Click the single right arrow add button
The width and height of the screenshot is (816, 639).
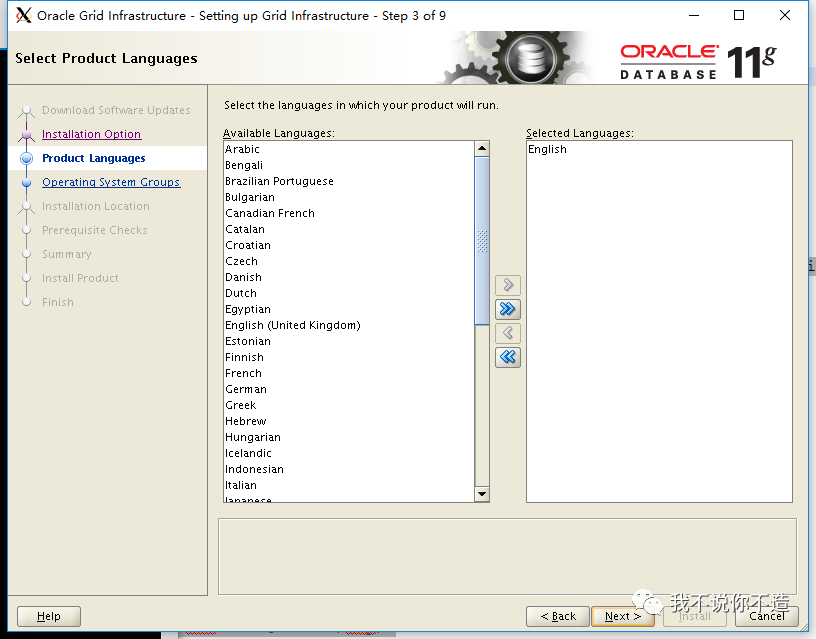pyautogui.click(x=507, y=285)
